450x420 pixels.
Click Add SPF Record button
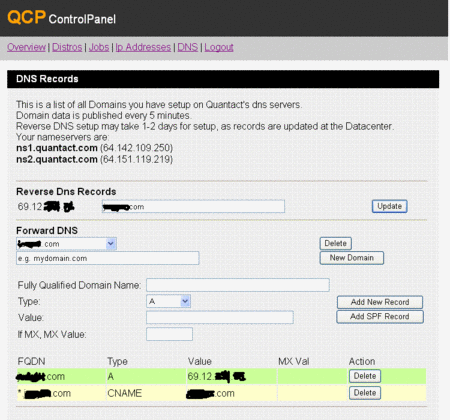tap(380, 317)
